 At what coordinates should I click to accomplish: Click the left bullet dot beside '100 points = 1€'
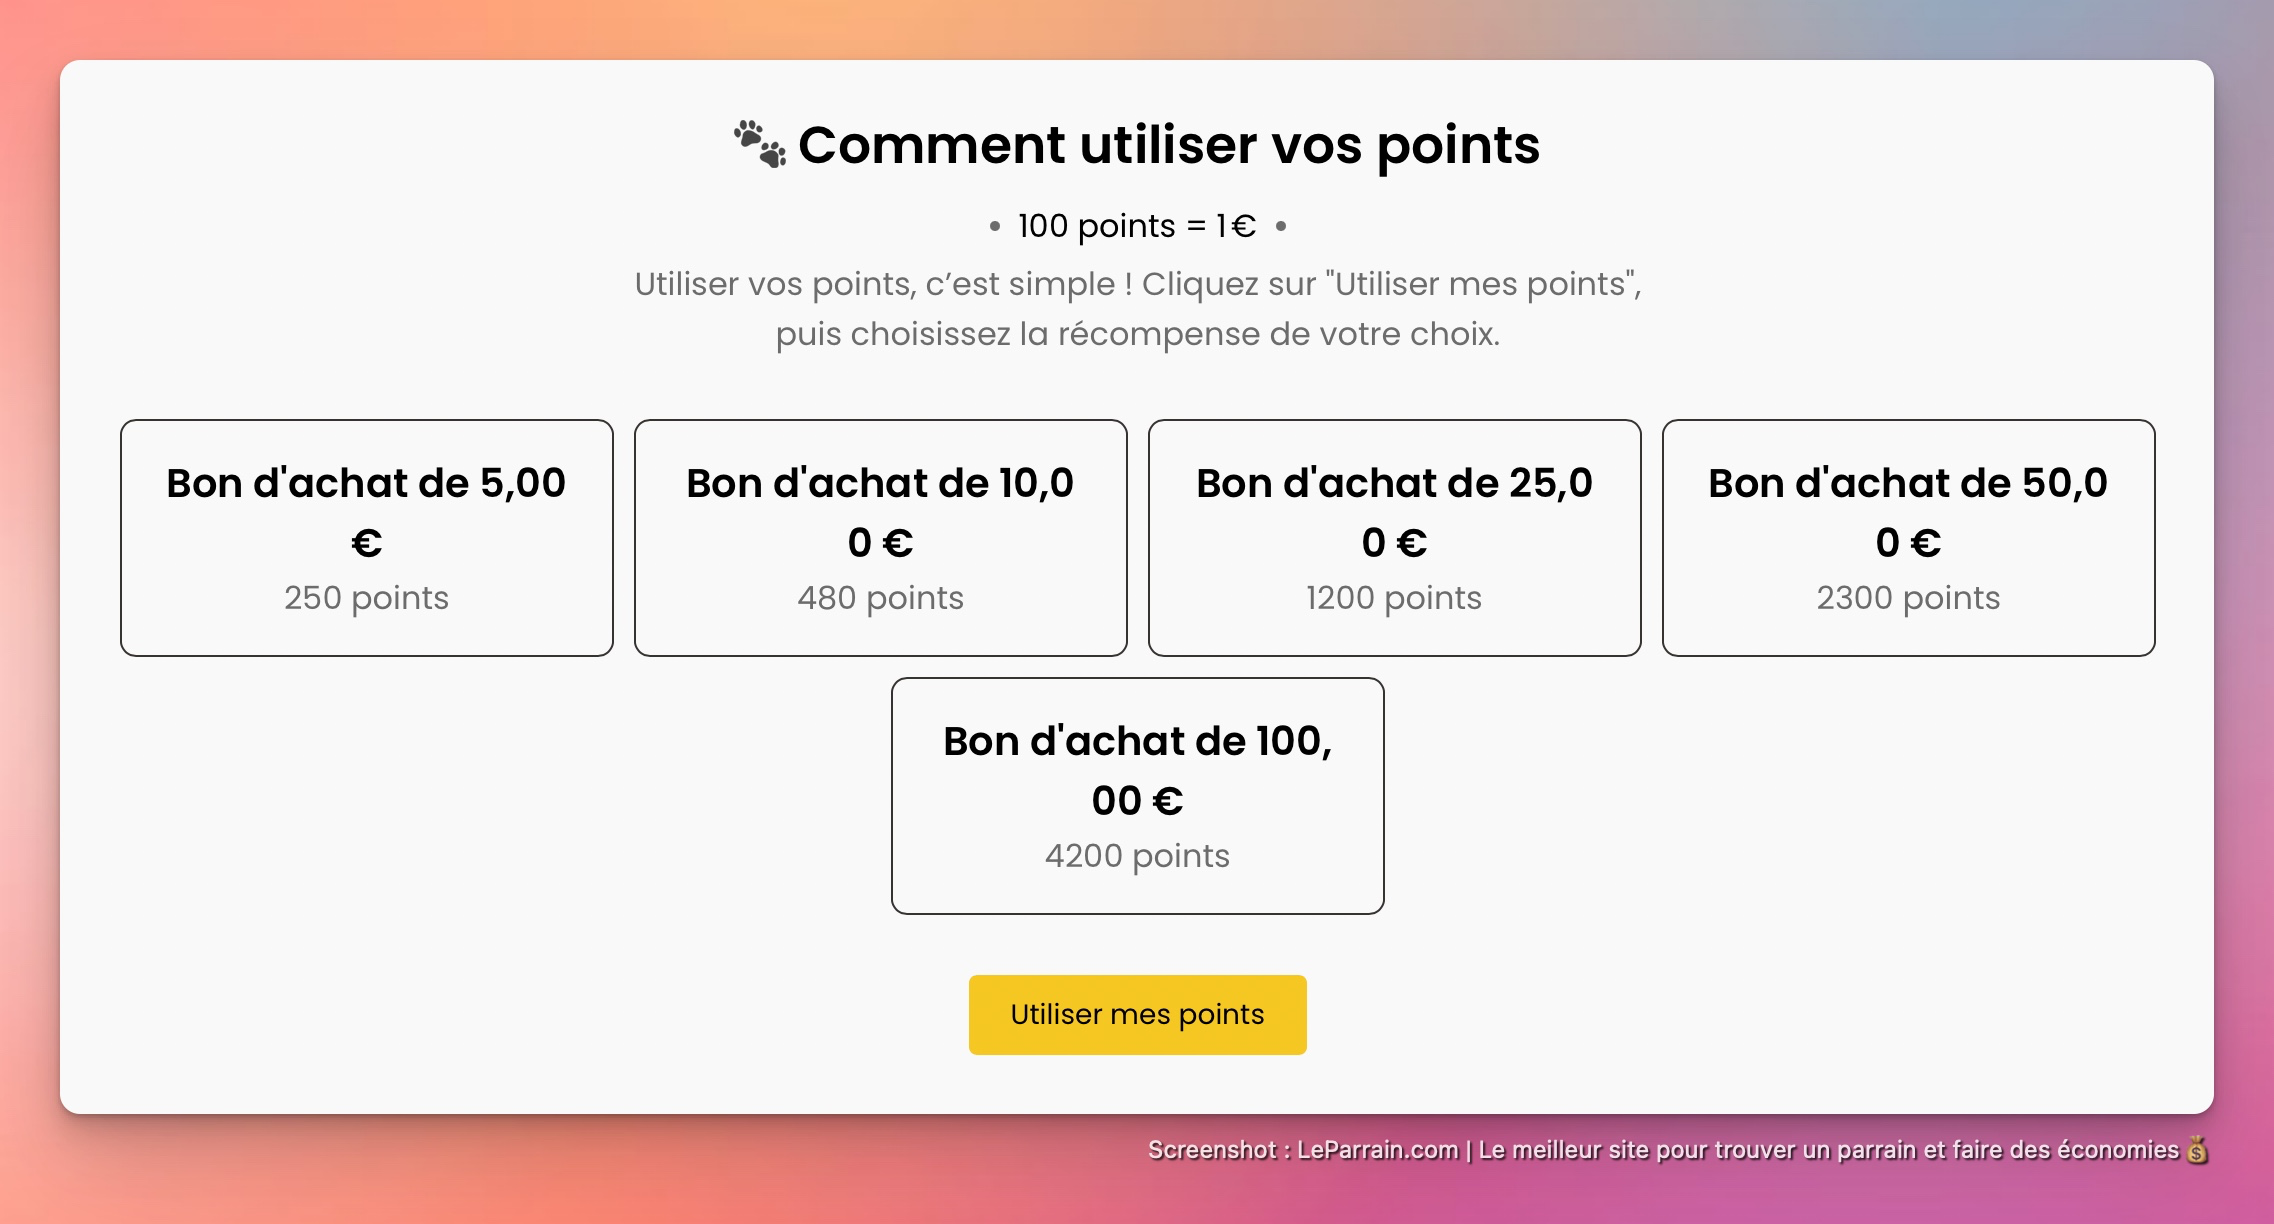(994, 228)
